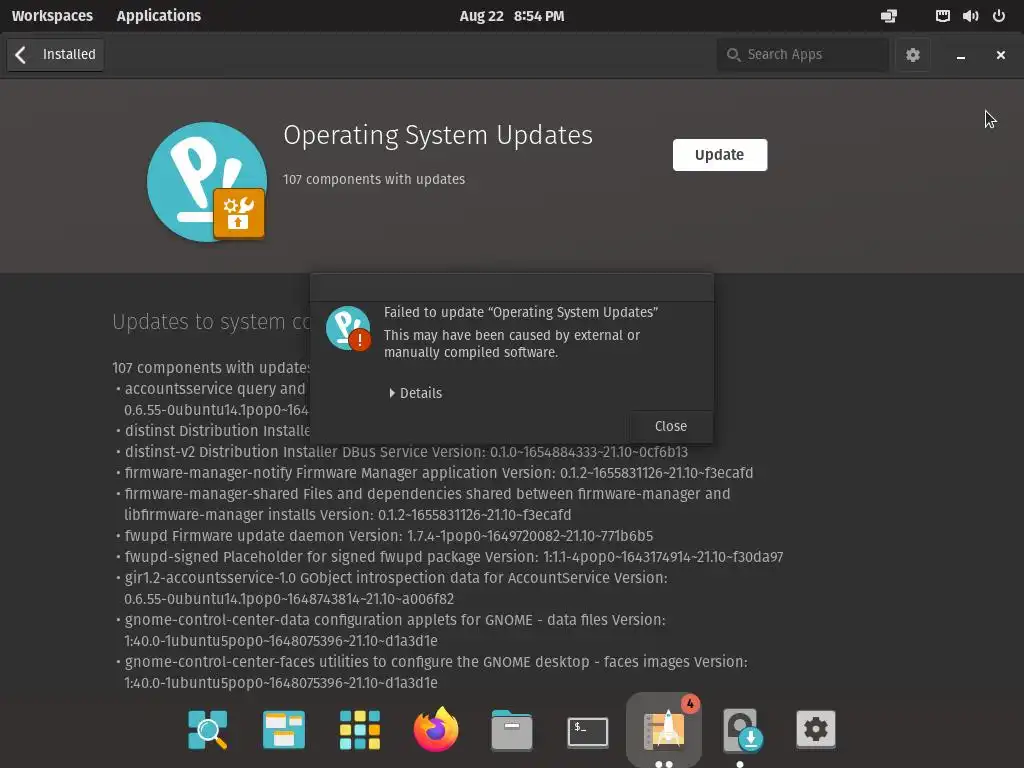
Task: Click the 'Updates to system' section heading
Action: 211,321
